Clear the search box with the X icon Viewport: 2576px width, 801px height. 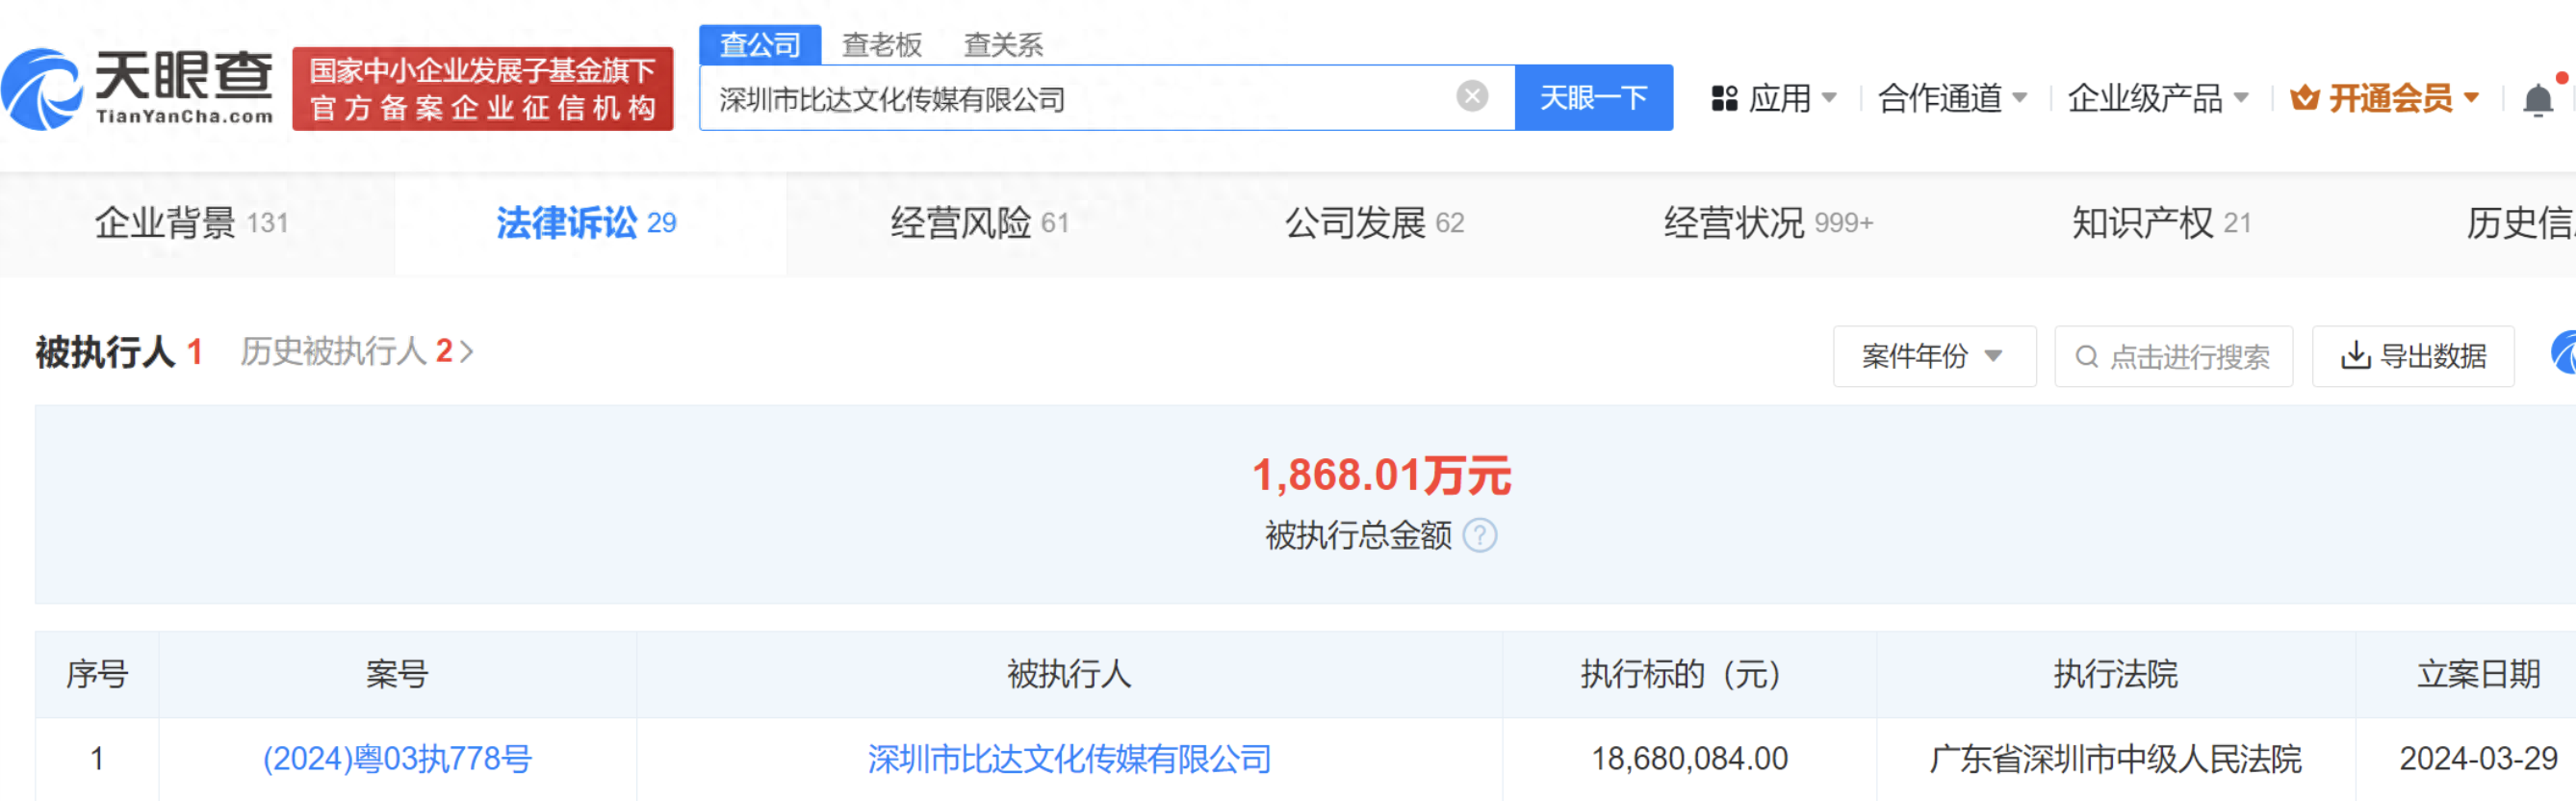point(1471,96)
